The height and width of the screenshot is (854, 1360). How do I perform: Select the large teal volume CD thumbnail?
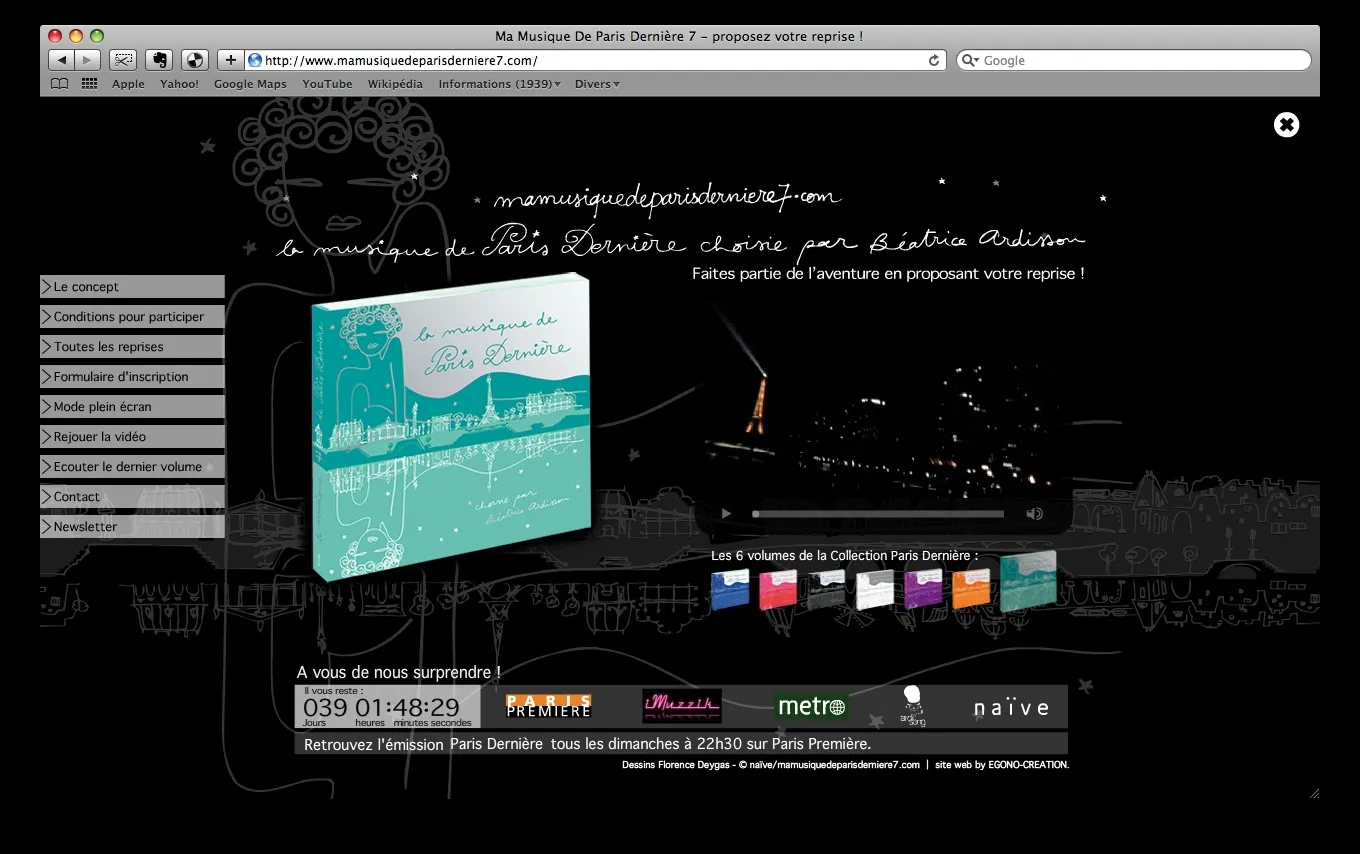1028,581
